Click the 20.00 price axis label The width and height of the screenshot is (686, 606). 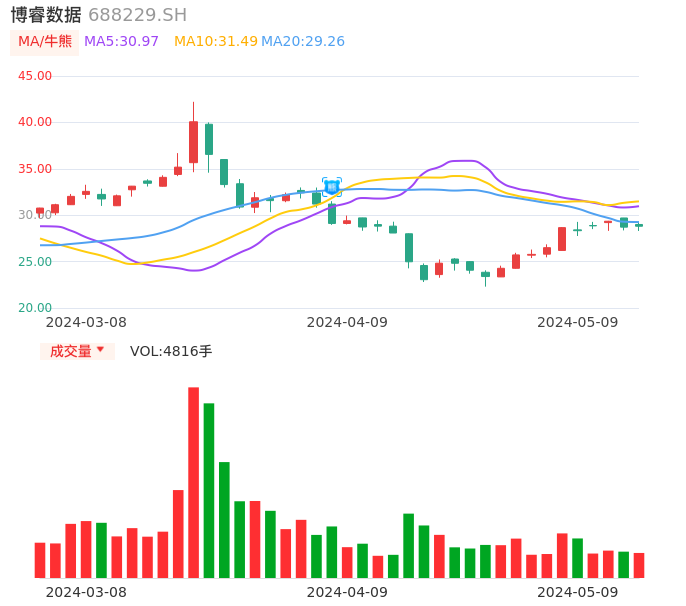(35, 308)
